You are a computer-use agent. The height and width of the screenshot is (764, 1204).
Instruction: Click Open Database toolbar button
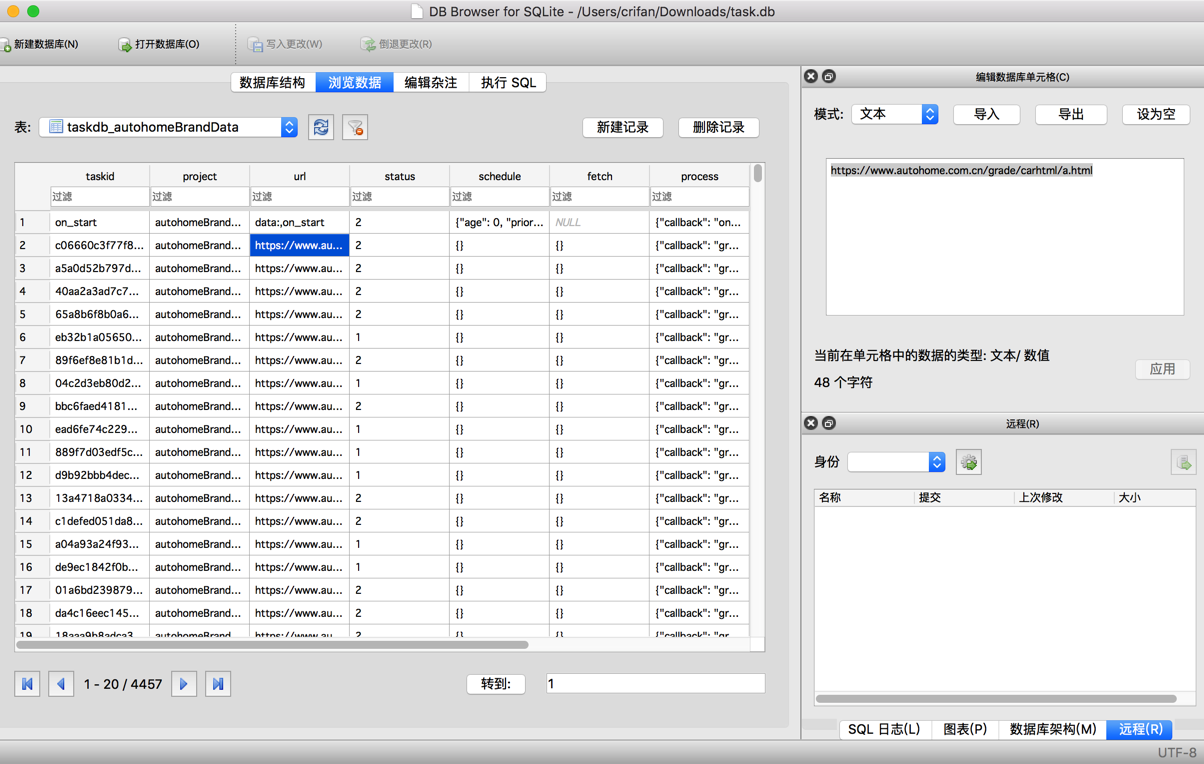[x=159, y=44]
